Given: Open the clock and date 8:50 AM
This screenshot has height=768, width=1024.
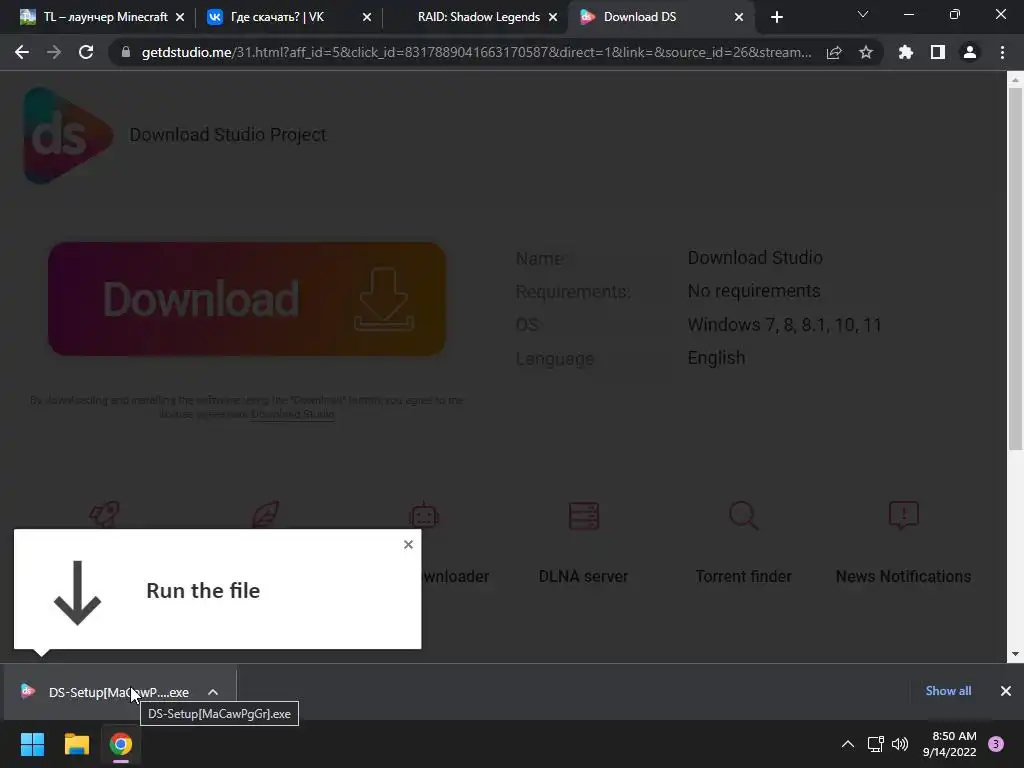Looking at the screenshot, I should 950,744.
